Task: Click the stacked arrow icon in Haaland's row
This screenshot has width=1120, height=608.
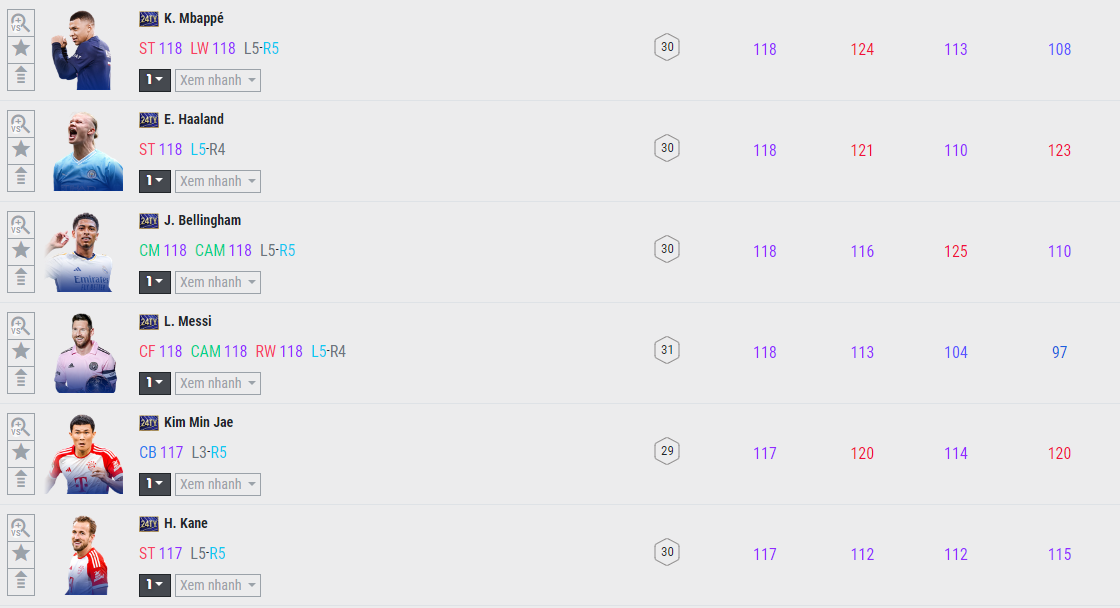Action: pos(21,177)
